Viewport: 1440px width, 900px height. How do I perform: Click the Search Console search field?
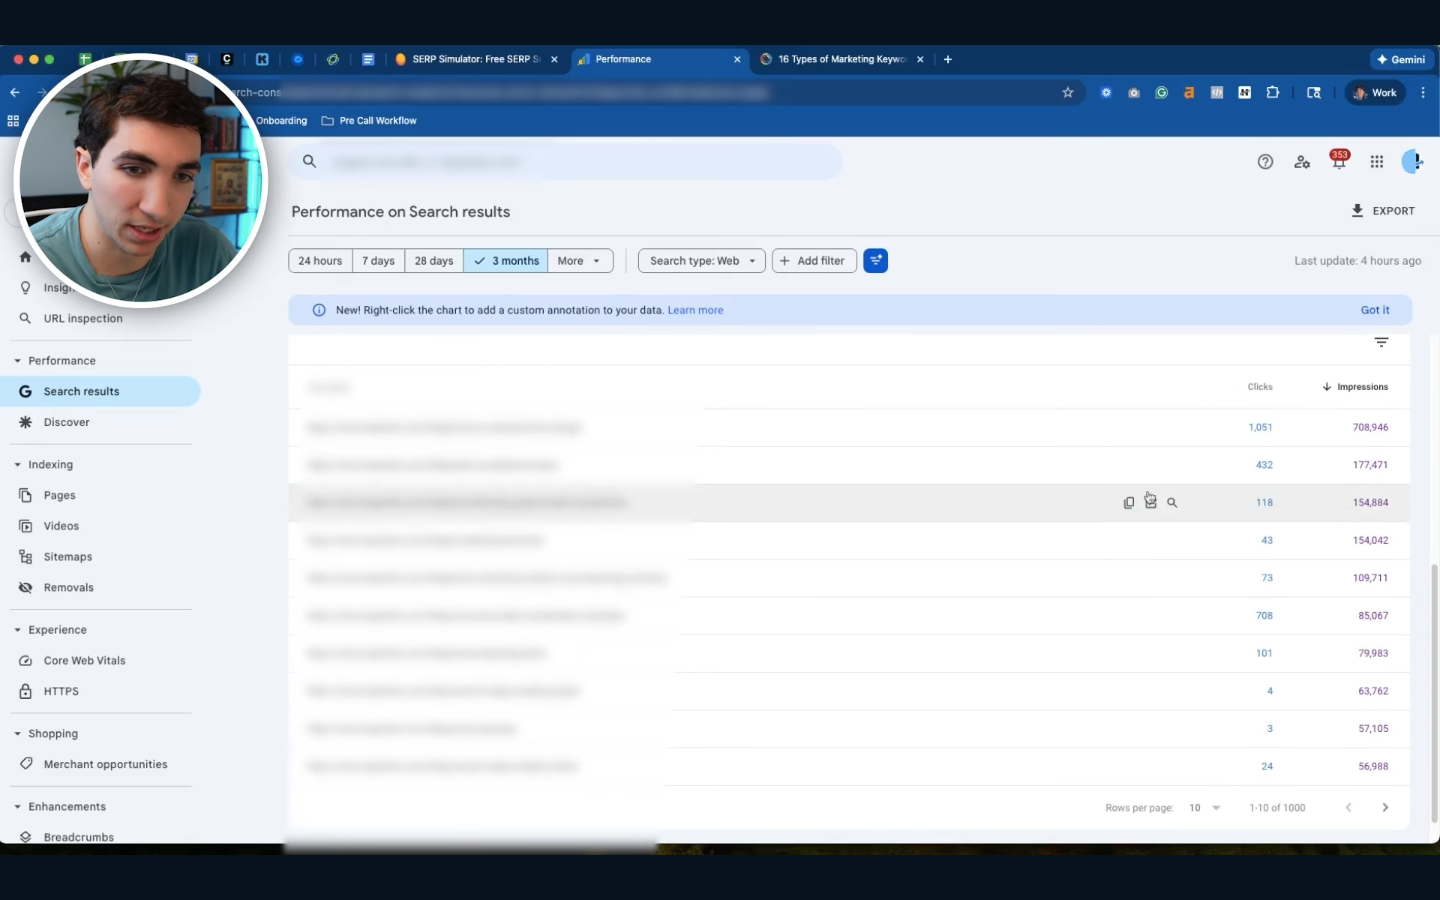(566, 162)
